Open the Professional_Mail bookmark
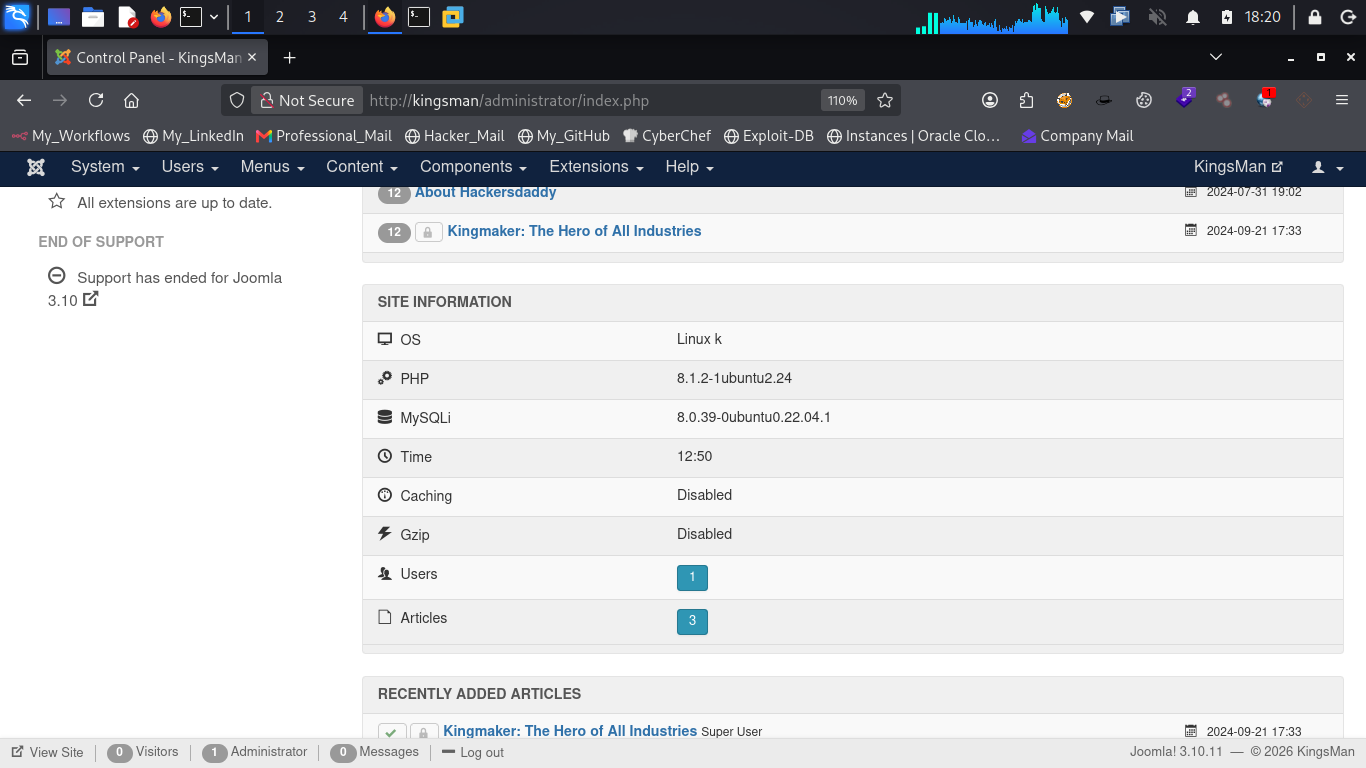Screen dimensions: 1366x768 [324, 136]
